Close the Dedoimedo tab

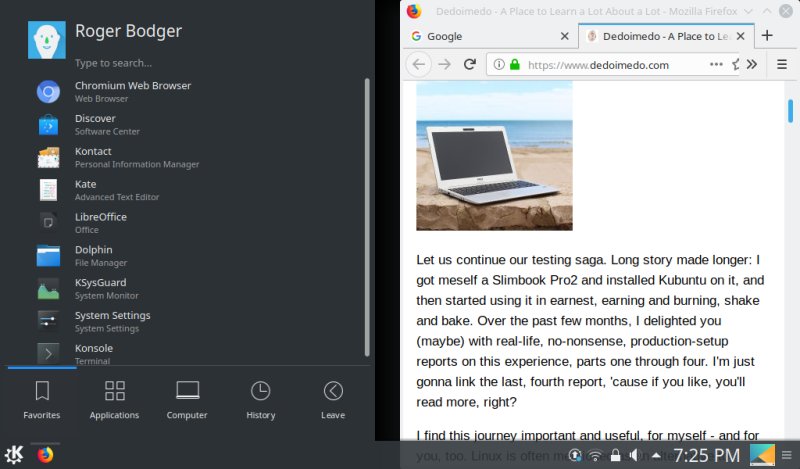click(x=741, y=36)
